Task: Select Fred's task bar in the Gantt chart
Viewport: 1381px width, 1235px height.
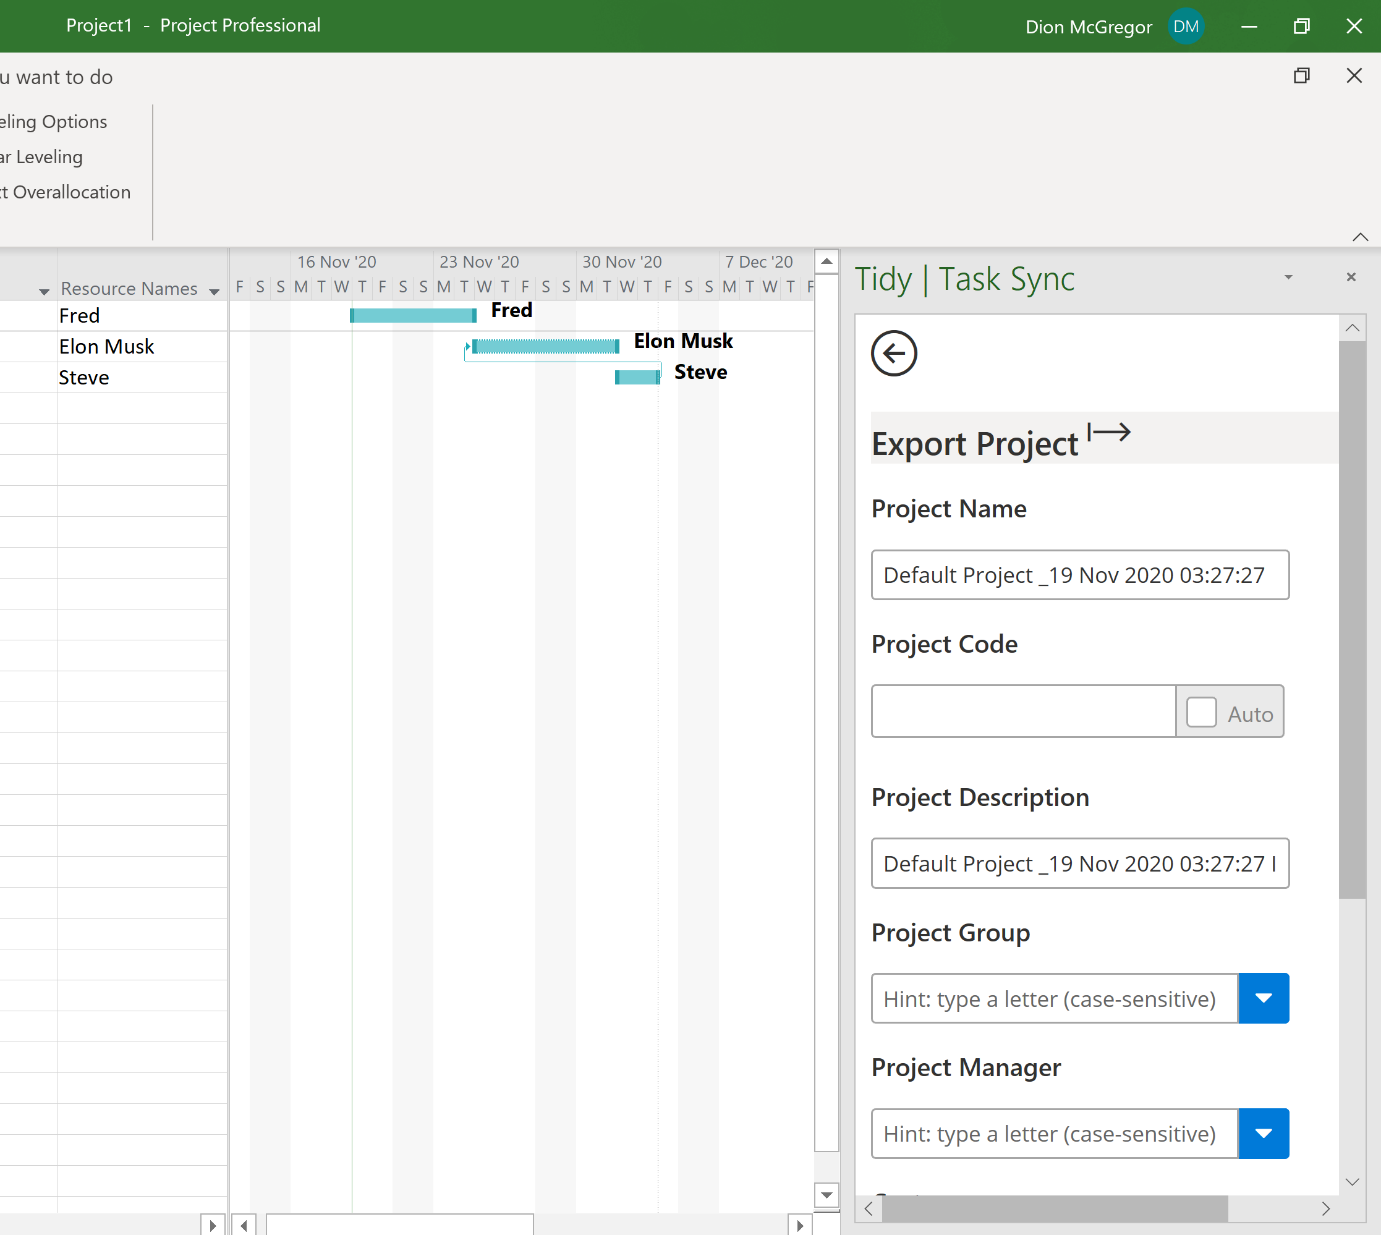Action: pyautogui.click(x=413, y=314)
